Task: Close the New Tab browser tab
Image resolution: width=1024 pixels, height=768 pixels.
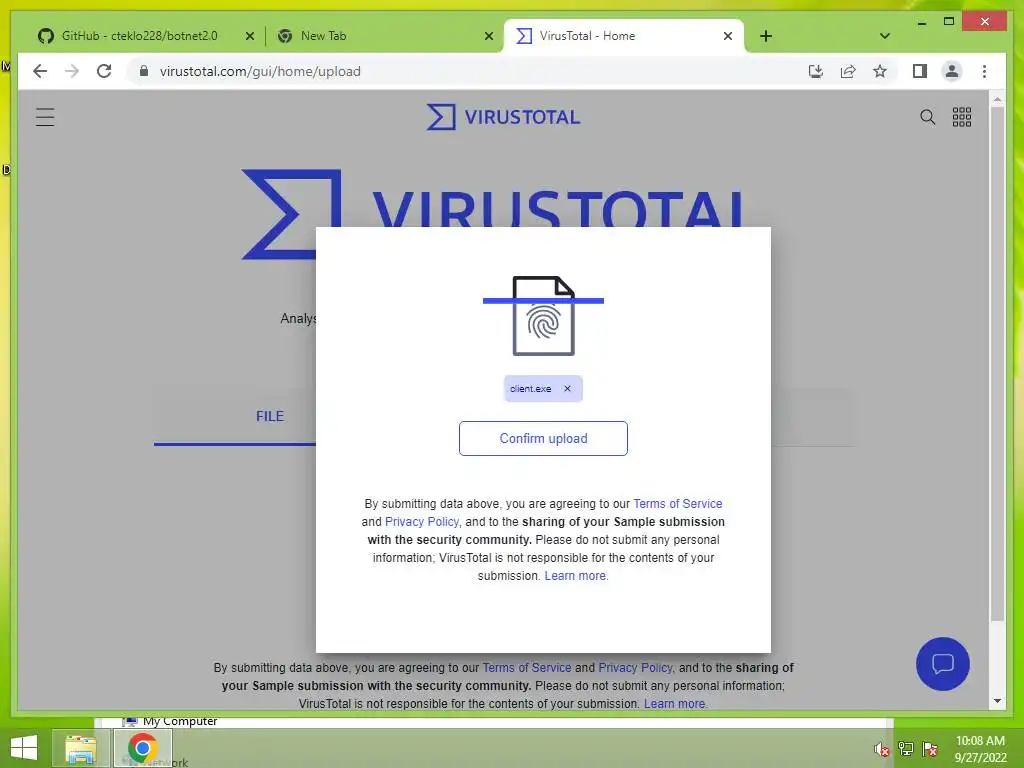Action: pos(488,37)
